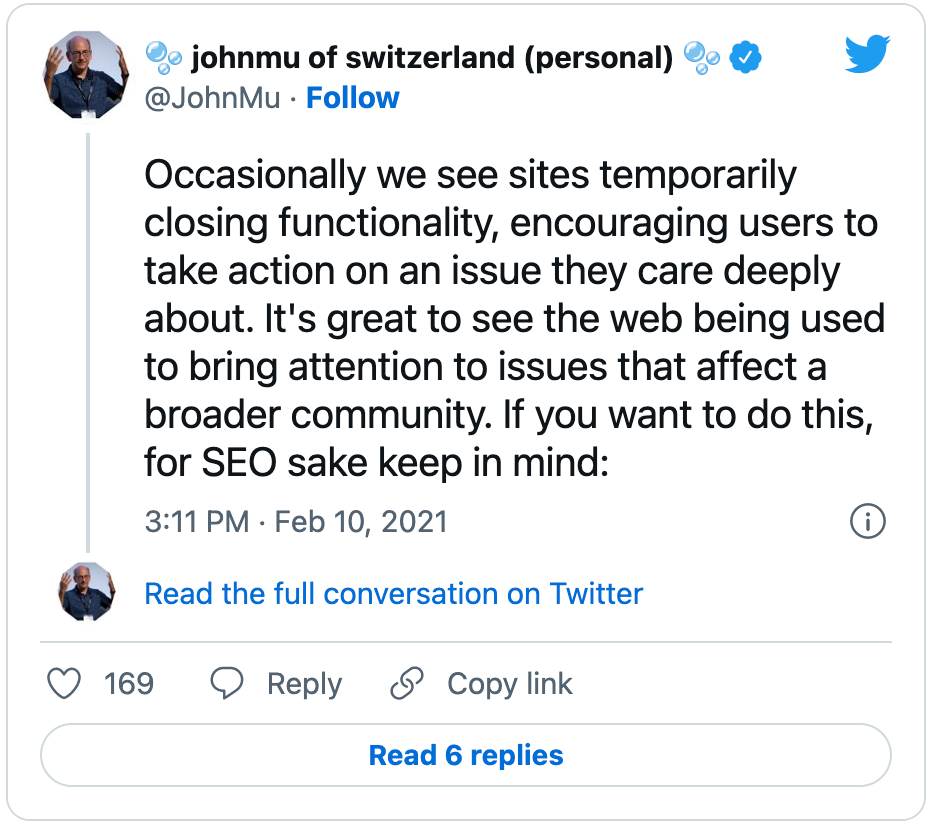Click JohnMu's large profile photo
Image resolution: width=932 pixels, height=826 pixels.
pyautogui.click(x=86, y=75)
